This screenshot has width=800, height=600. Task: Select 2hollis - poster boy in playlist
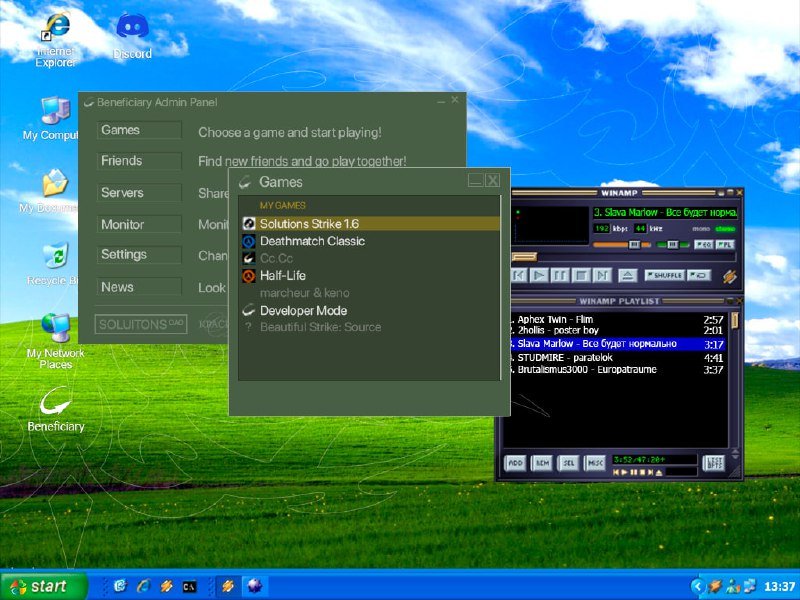616,331
